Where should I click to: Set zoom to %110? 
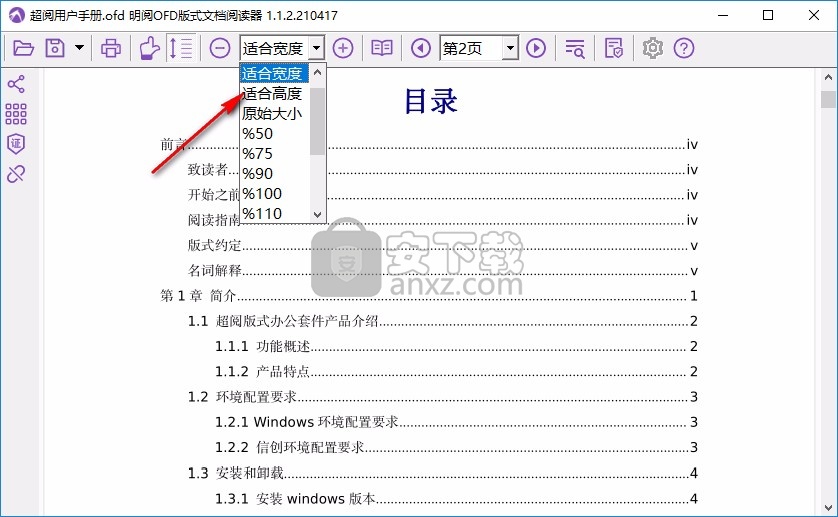coord(274,213)
